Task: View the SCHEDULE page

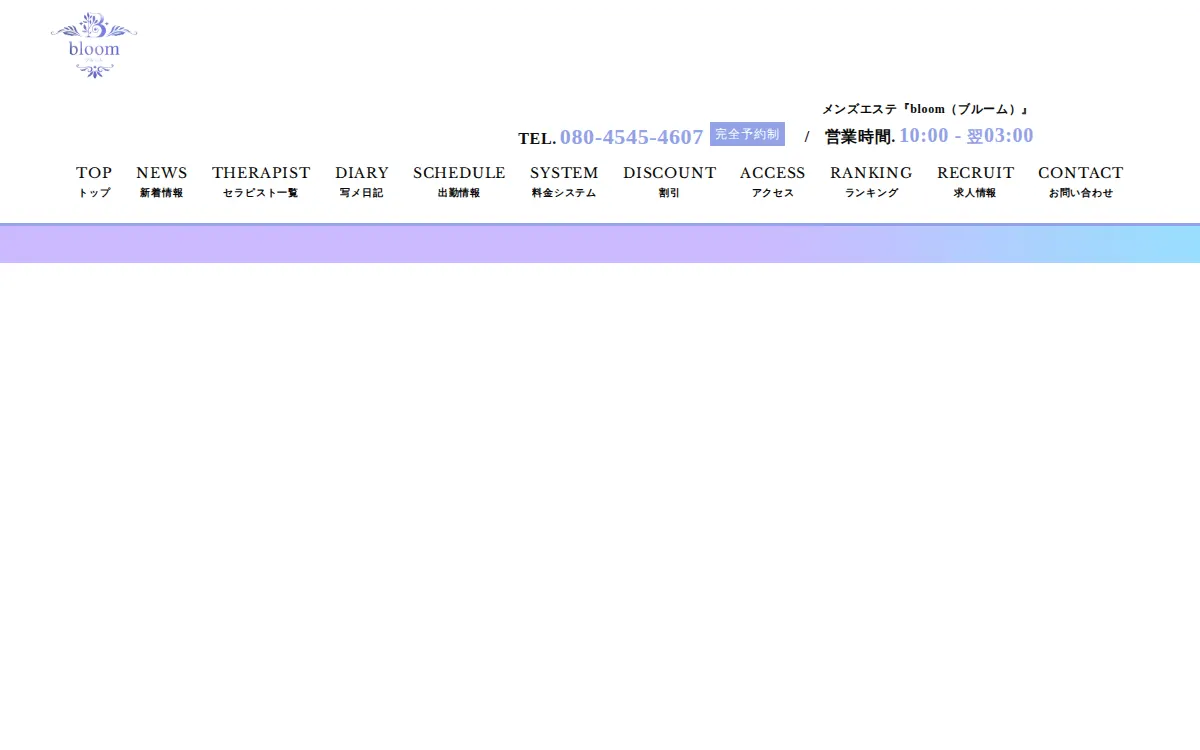Action: click(459, 181)
